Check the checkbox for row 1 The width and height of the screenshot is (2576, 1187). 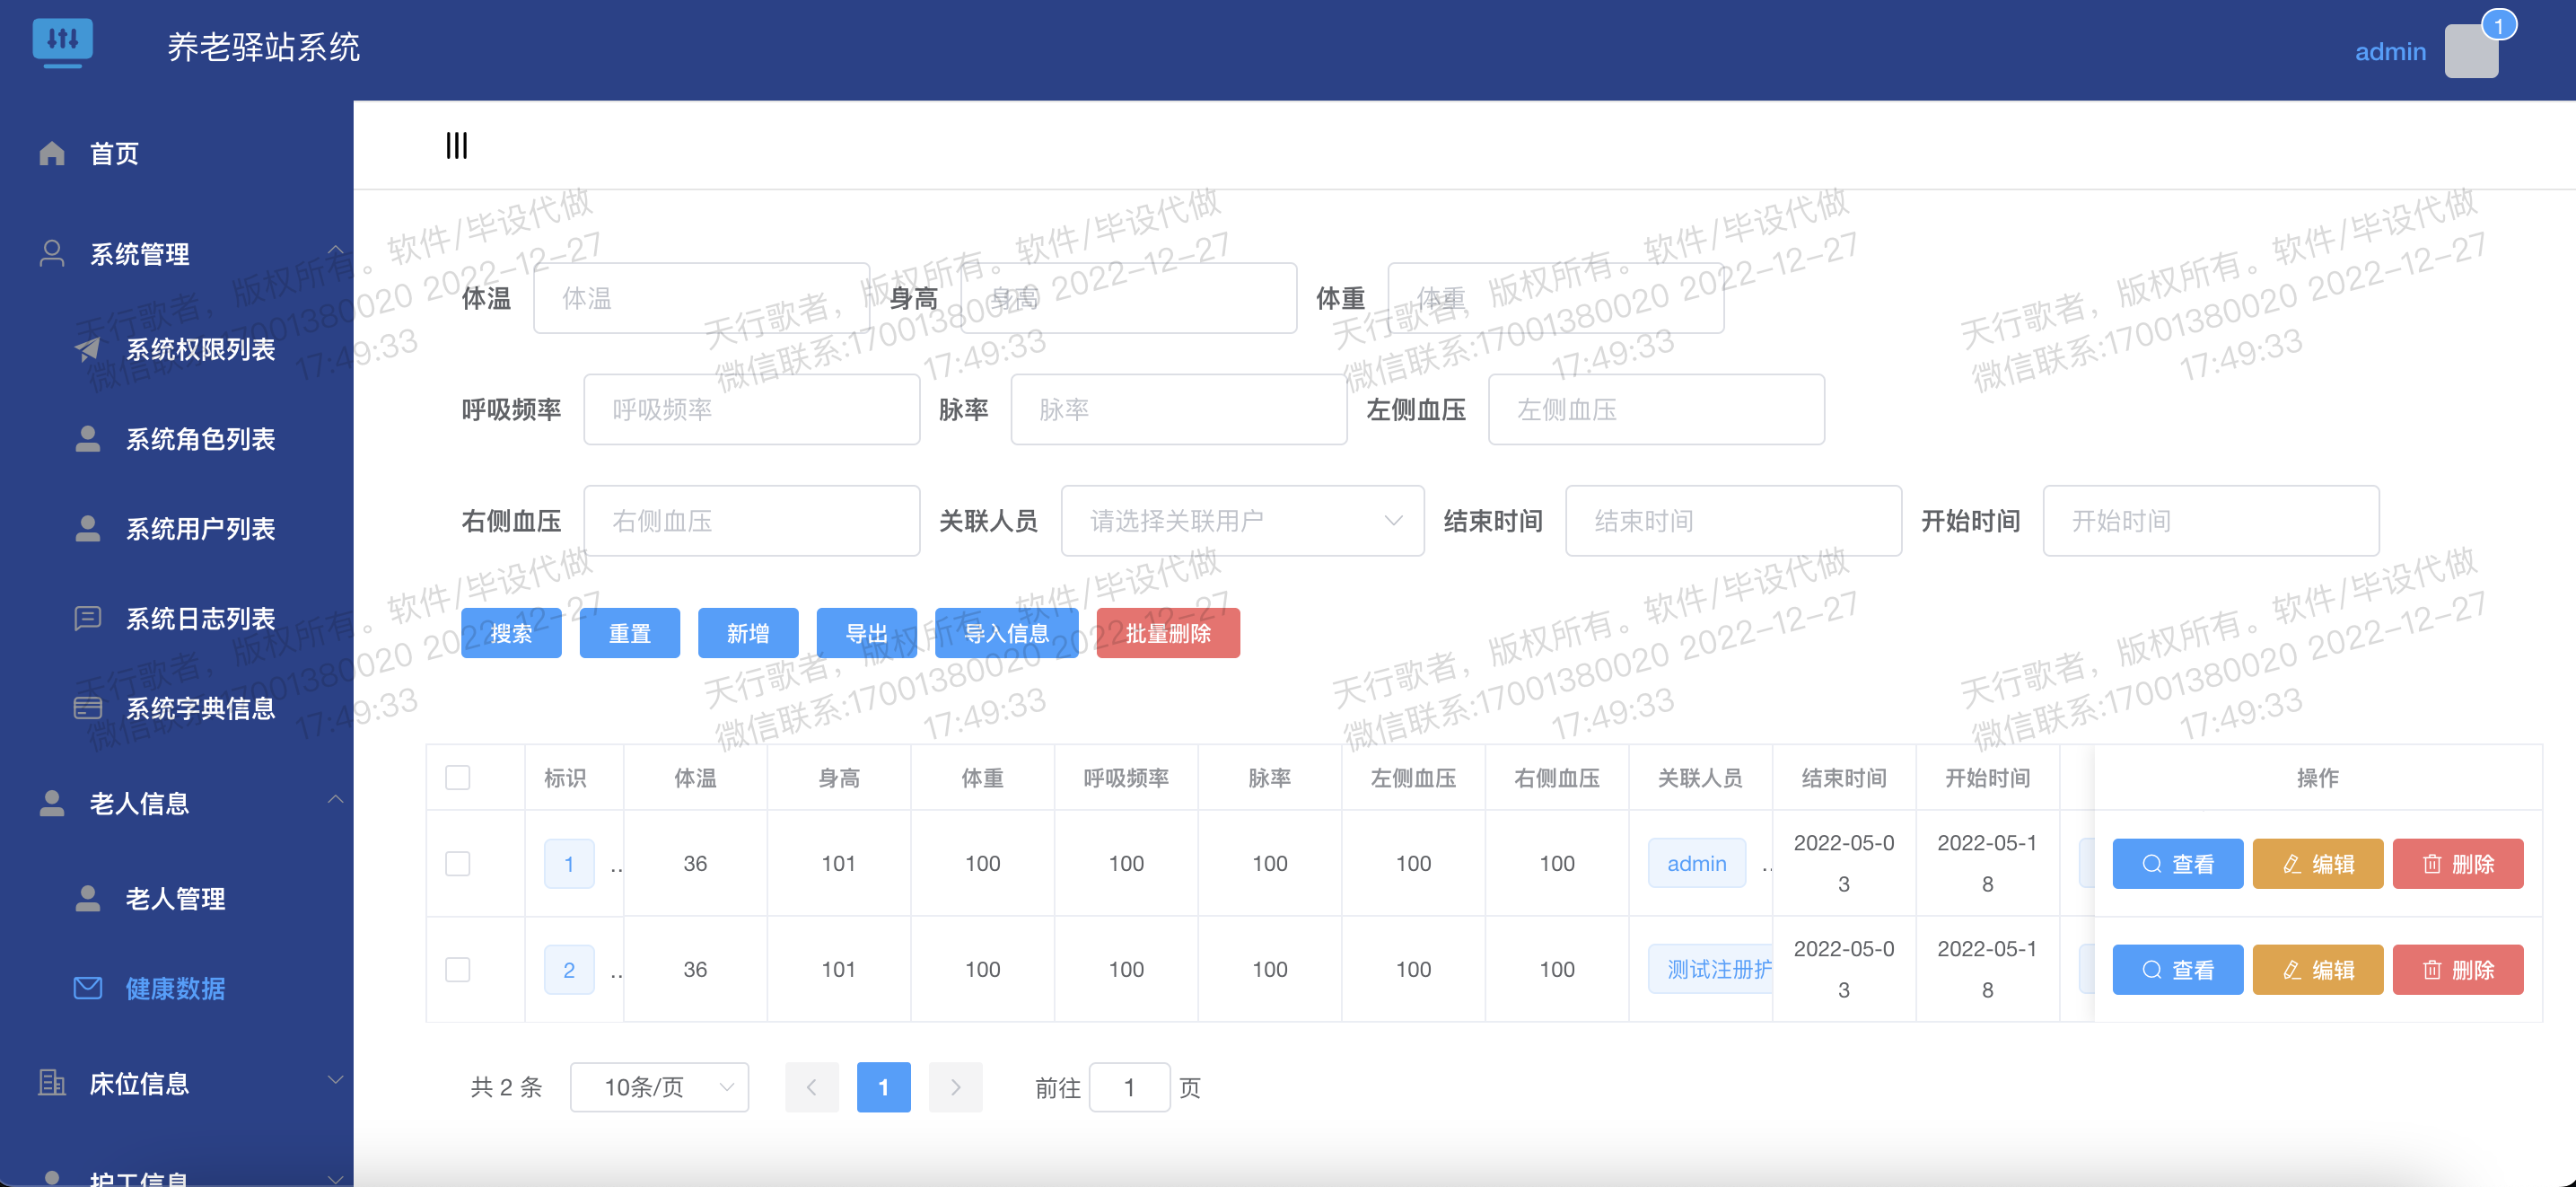pyautogui.click(x=457, y=863)
